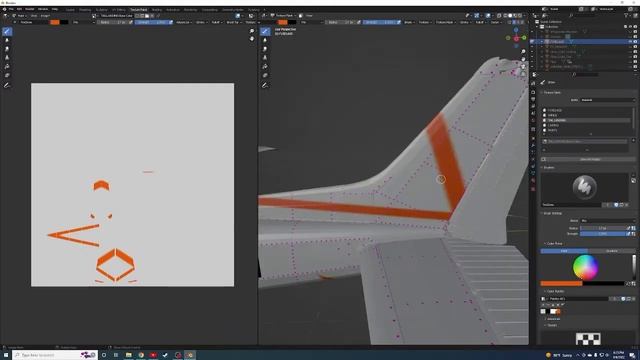Image resolution: width=640 pixels, height=360 pixels.
Task: Open the Stroke popover in image editor header
Action: point(201,22)
